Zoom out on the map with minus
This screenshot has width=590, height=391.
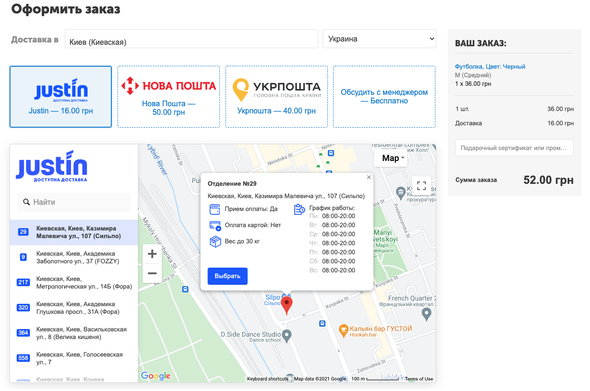tap(152, 273)
